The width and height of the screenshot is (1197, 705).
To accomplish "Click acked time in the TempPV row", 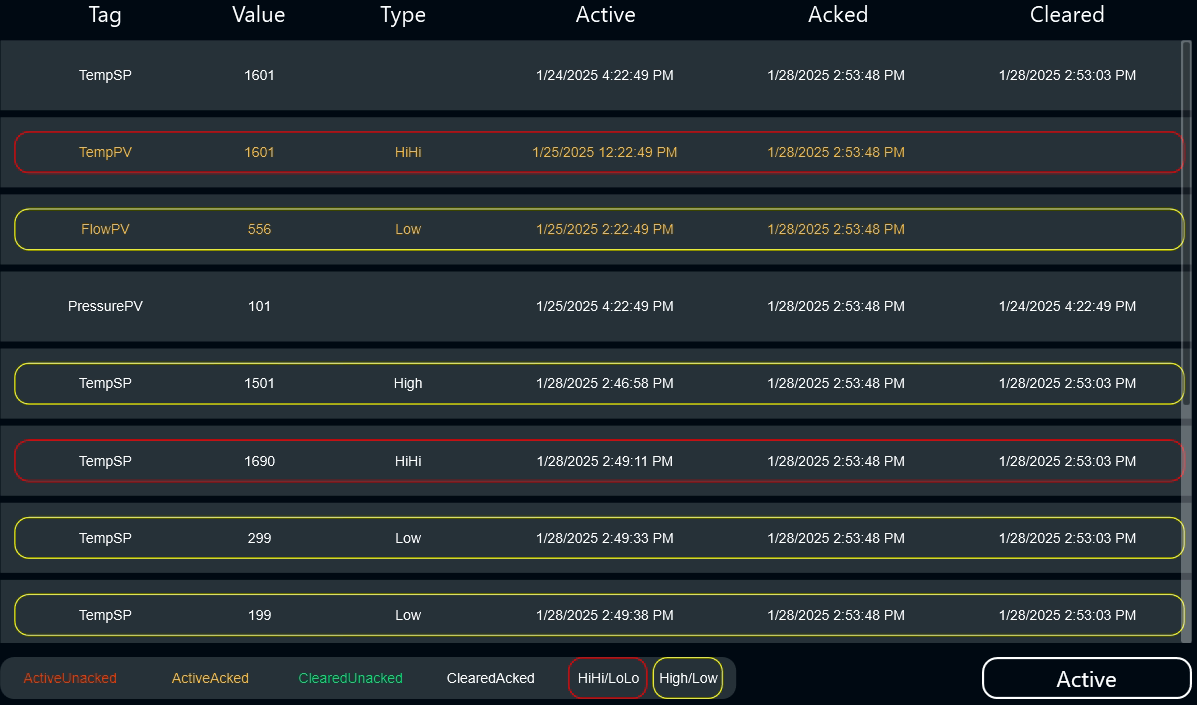I will pos(836,153).
